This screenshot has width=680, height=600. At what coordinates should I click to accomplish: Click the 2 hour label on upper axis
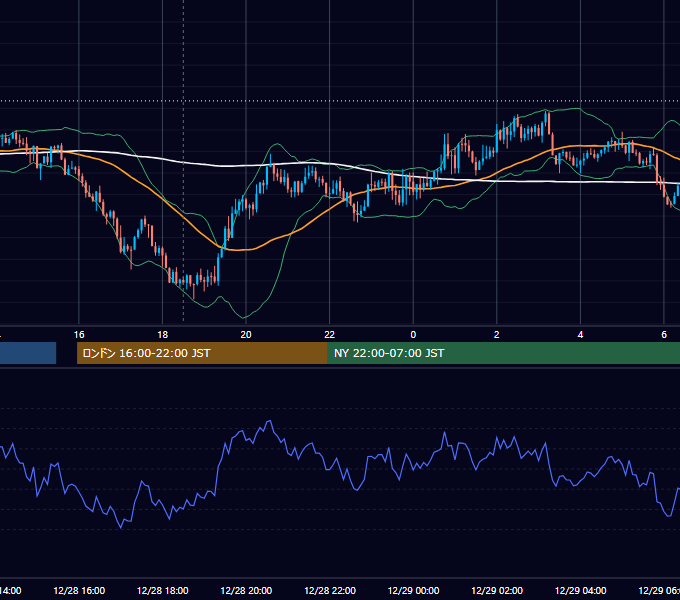(x=497, y=335)
